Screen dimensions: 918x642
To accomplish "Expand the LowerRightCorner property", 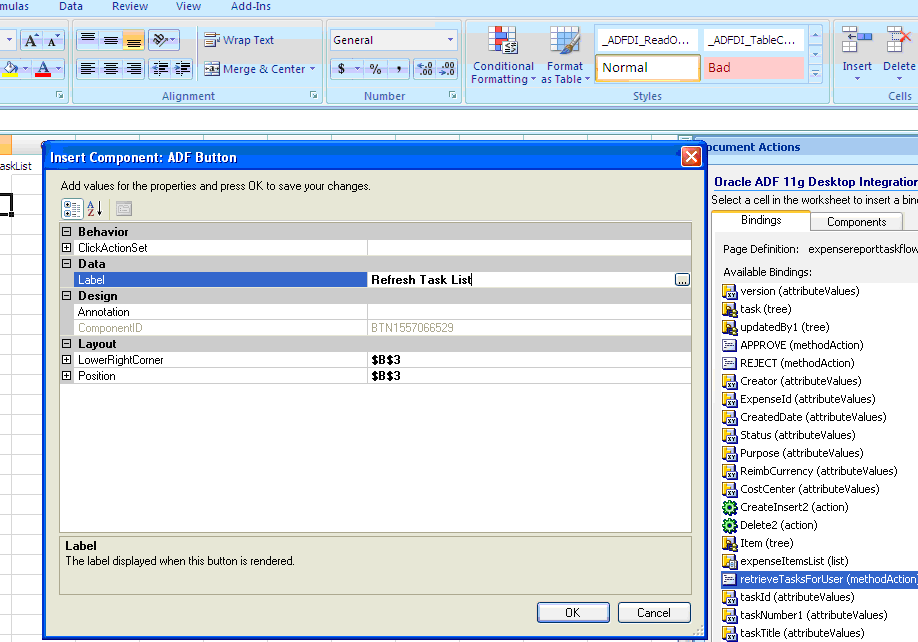I will pos(67,360).
